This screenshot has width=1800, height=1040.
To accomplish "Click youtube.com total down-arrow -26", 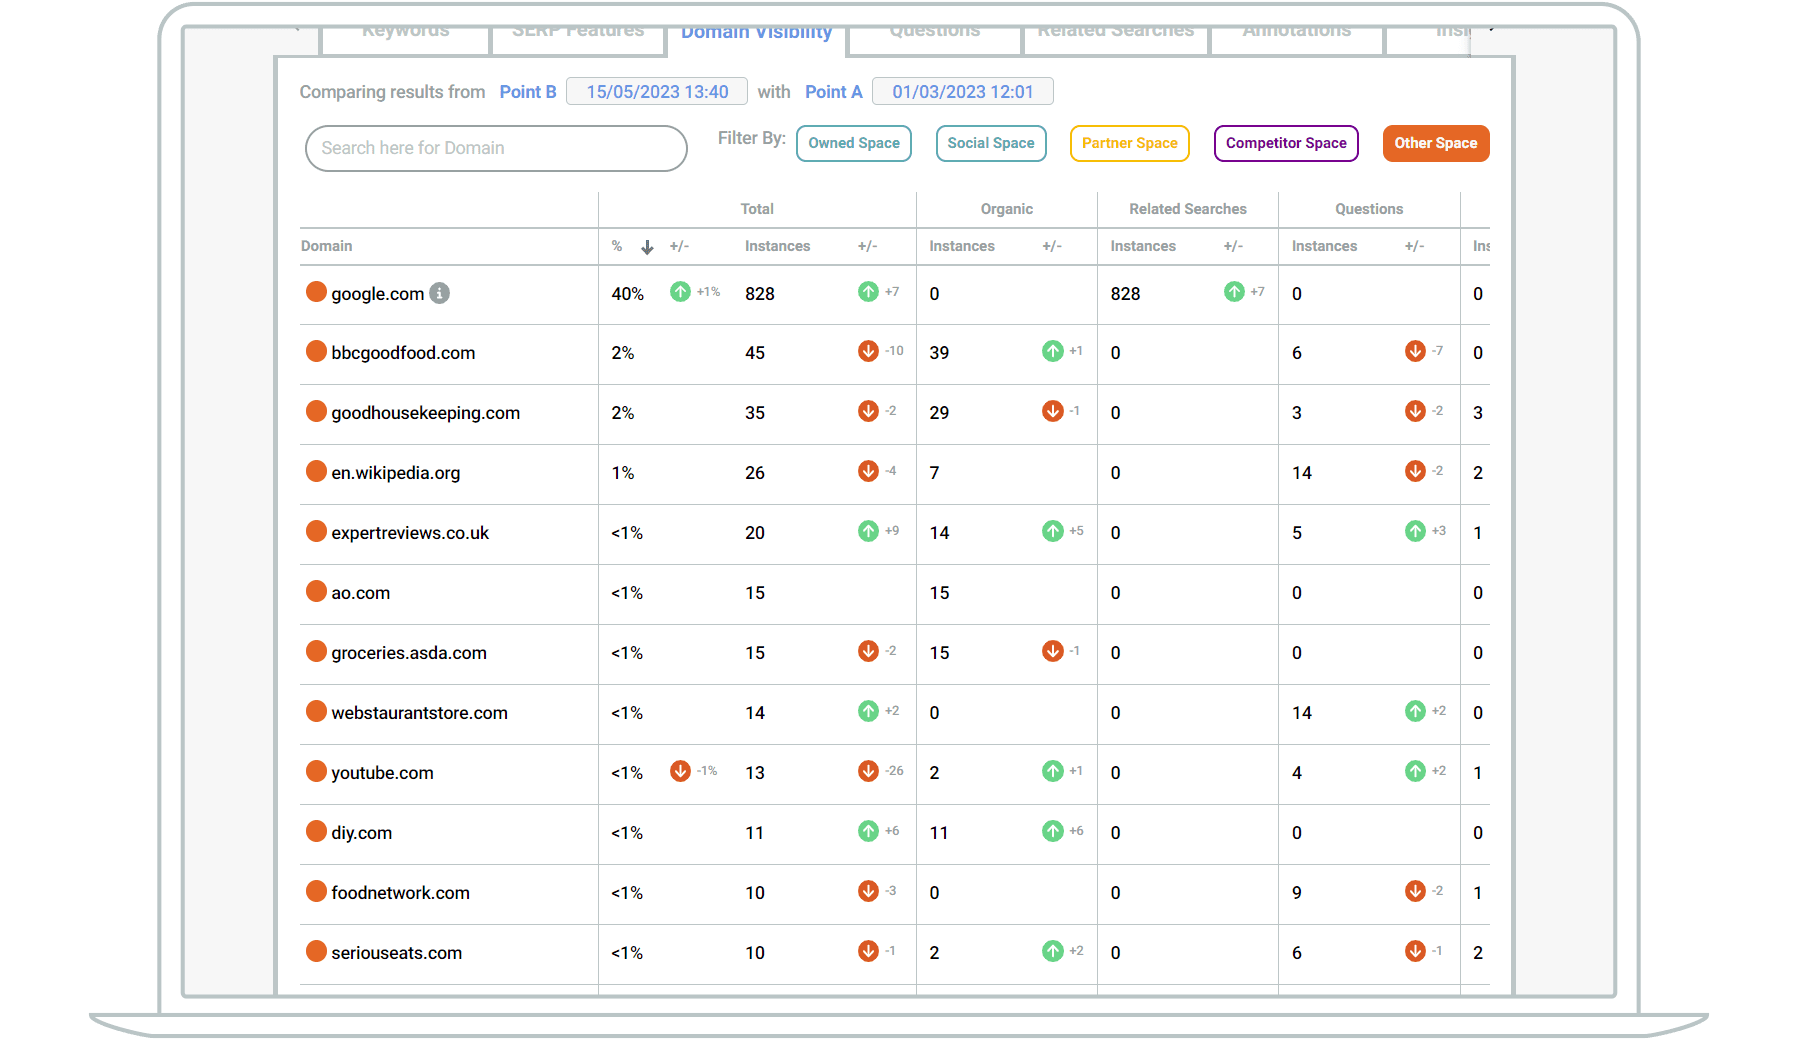I will pyautogui.click(x=868, y=771).
